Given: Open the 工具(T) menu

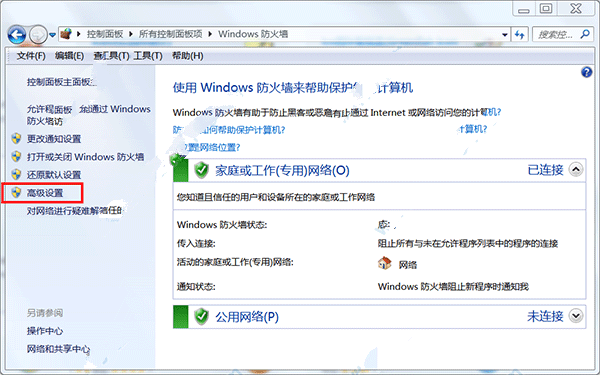Looking at the screenshot, I should click(148, 56).
